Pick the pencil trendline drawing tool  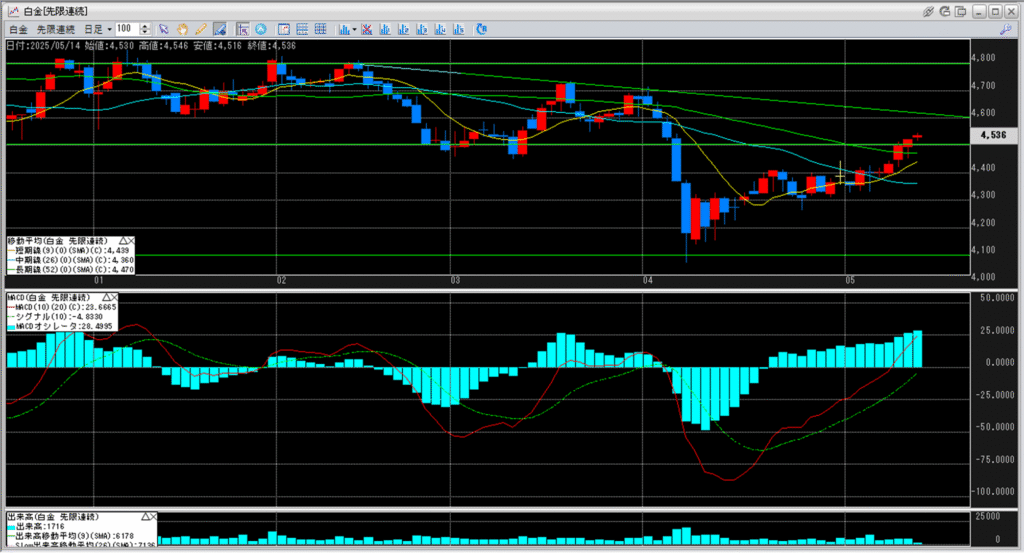(x=200, y=30)
